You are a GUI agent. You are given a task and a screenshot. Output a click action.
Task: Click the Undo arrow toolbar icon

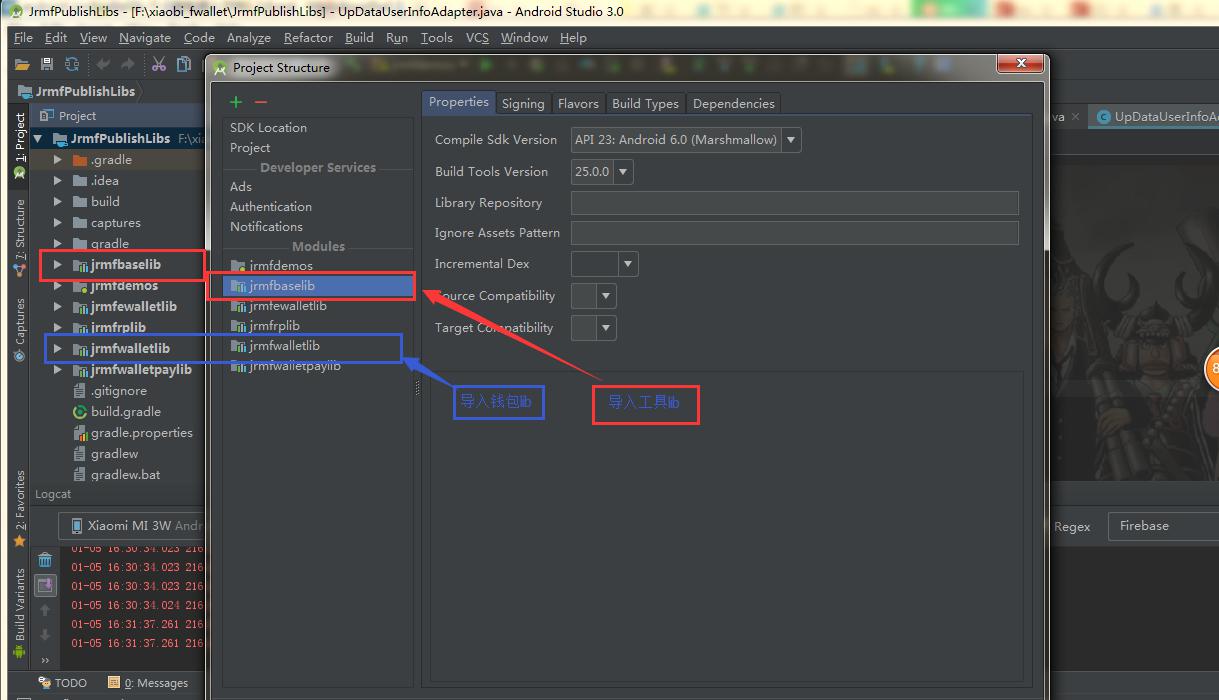tap(103, 64)
